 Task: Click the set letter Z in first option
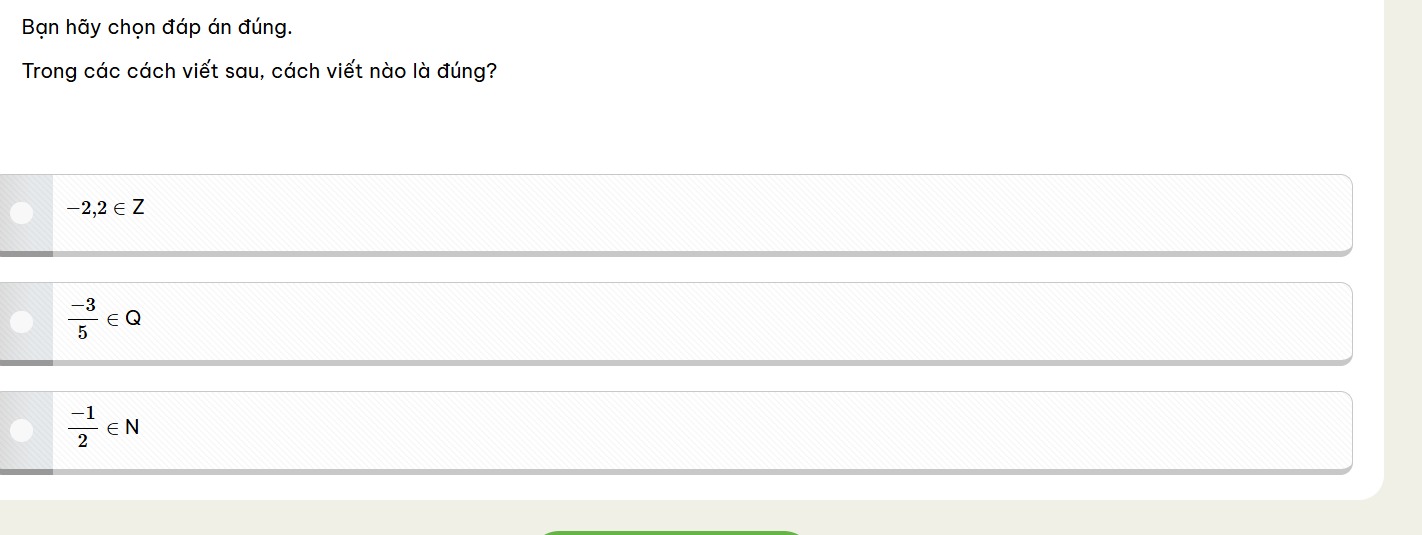click(x=138, y=208)
